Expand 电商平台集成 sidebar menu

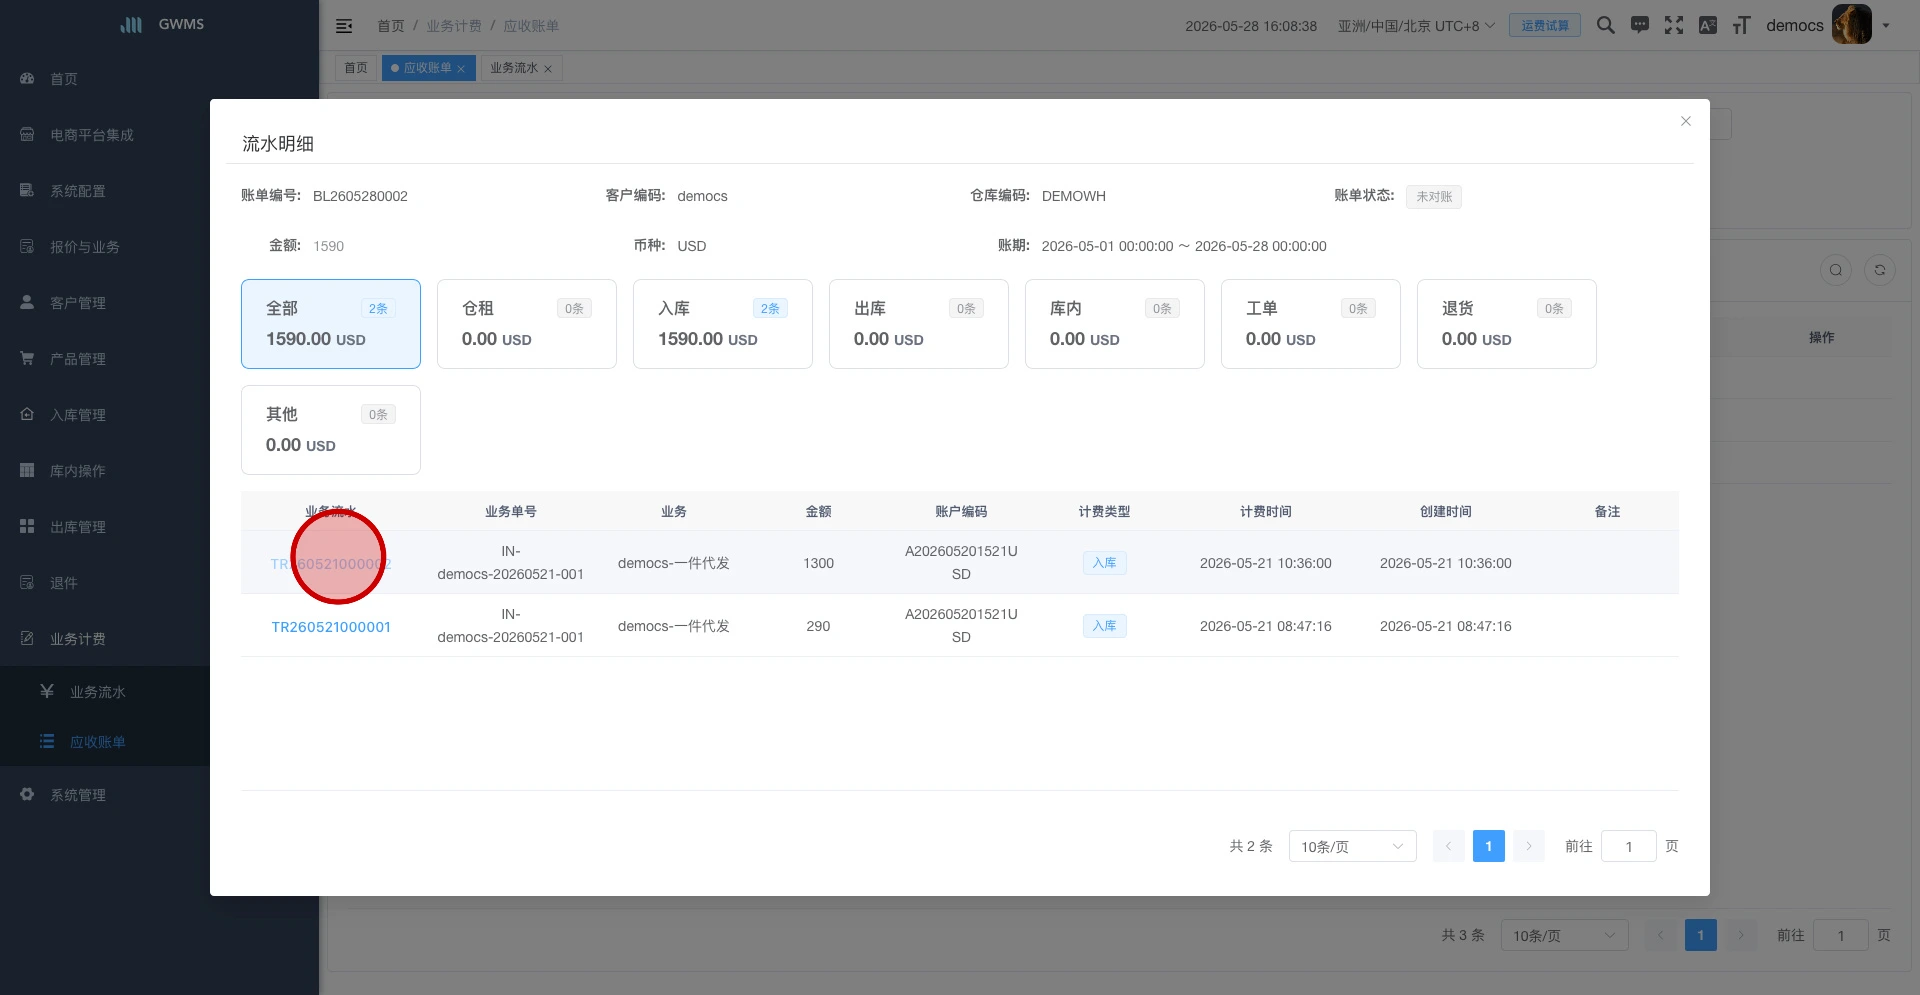(x=92, y=135)
